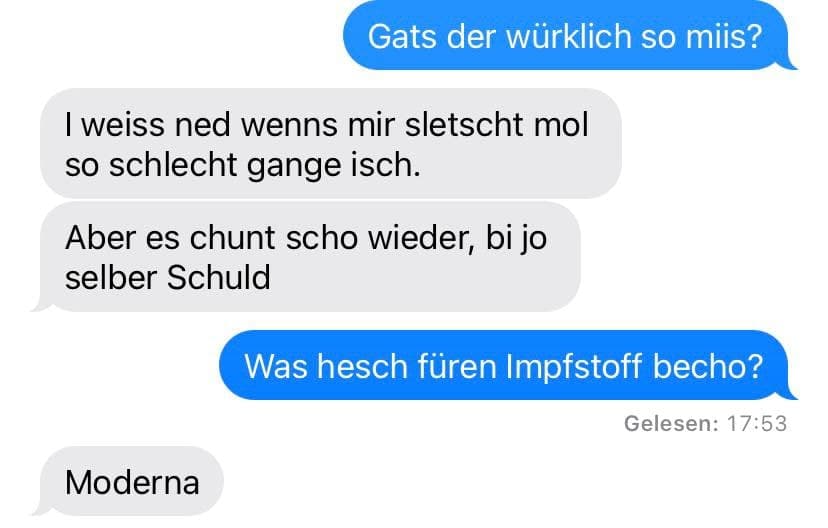
Task: Tap the word 'sletscht' in the grey message
Action: 464,125
